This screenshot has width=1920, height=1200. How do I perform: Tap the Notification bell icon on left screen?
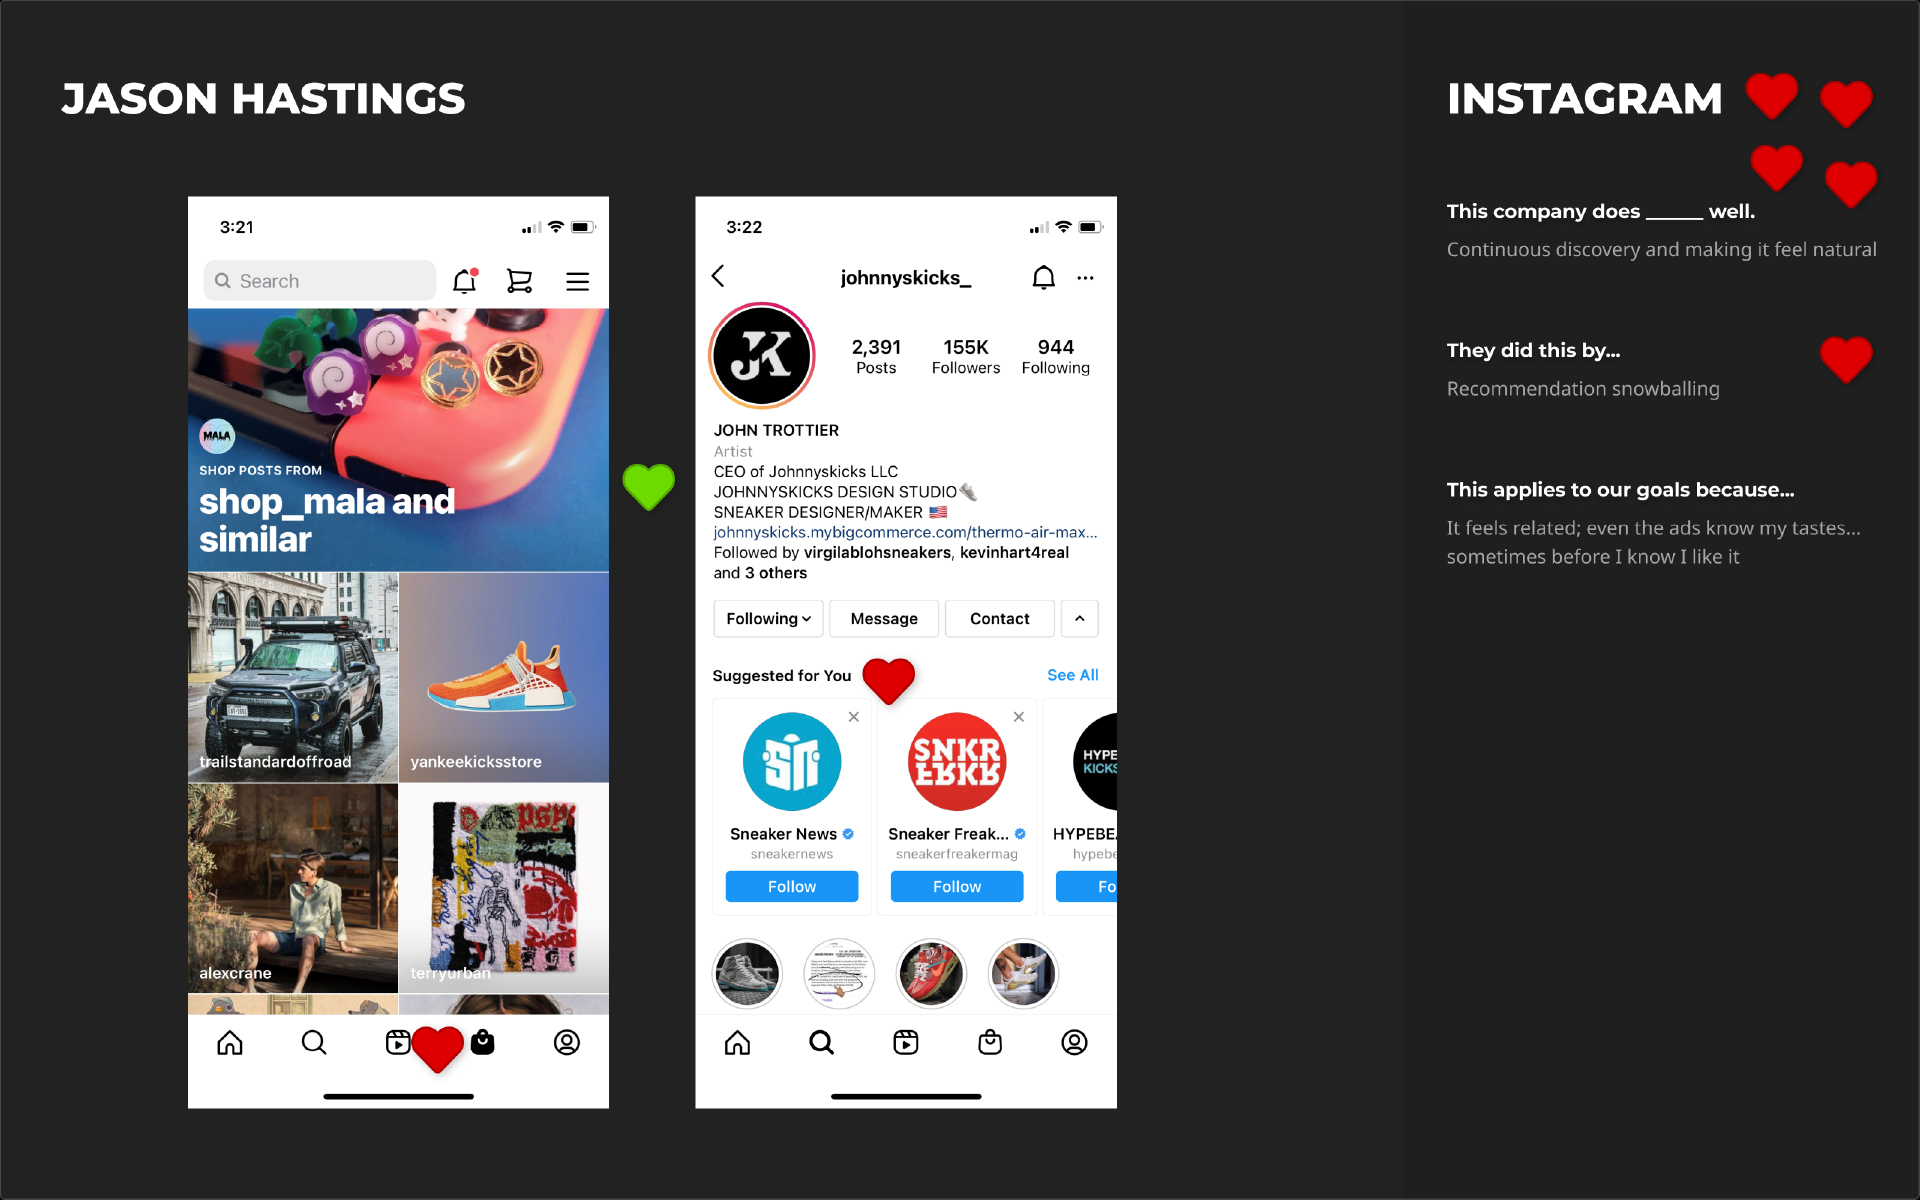click(466, 279)
